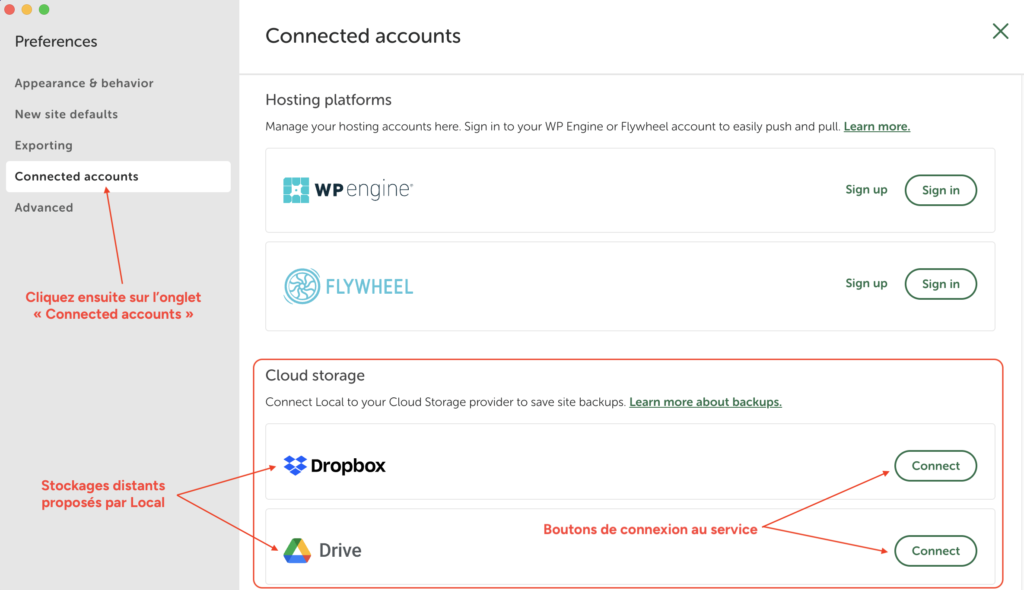1024x590 pixels.
Task: Connect the Google Drive account
Action: pyautogui.click(x=935, y=551)
